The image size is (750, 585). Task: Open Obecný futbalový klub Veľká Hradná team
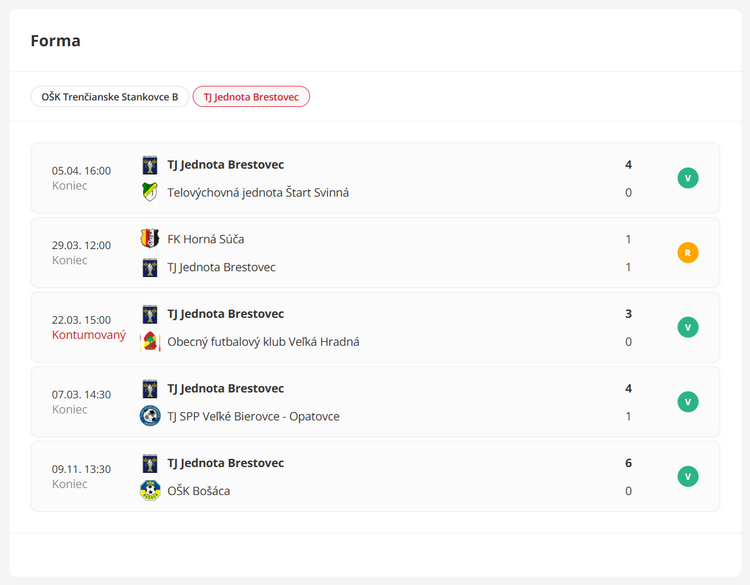pos(263,342)
